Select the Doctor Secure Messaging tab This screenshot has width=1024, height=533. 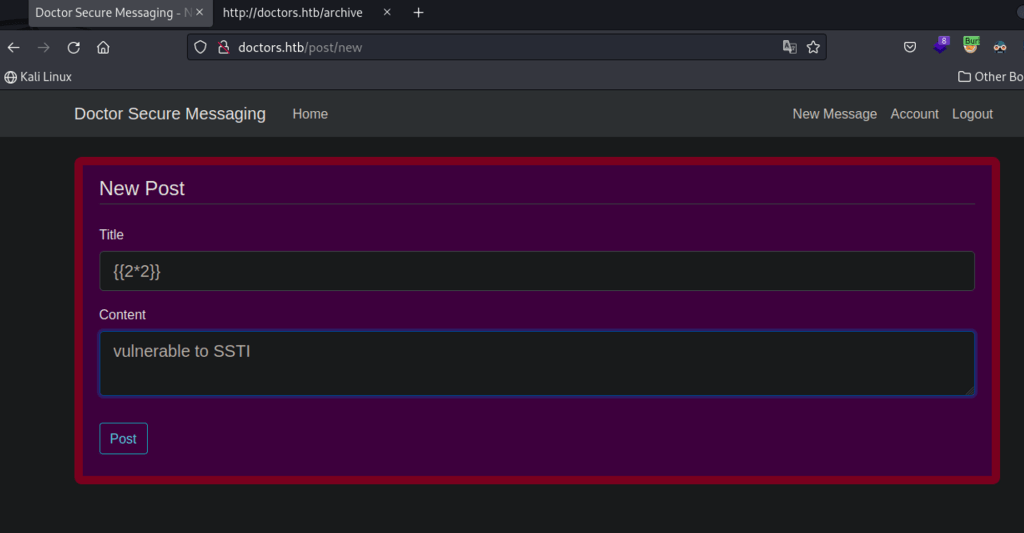pos(110,13)
